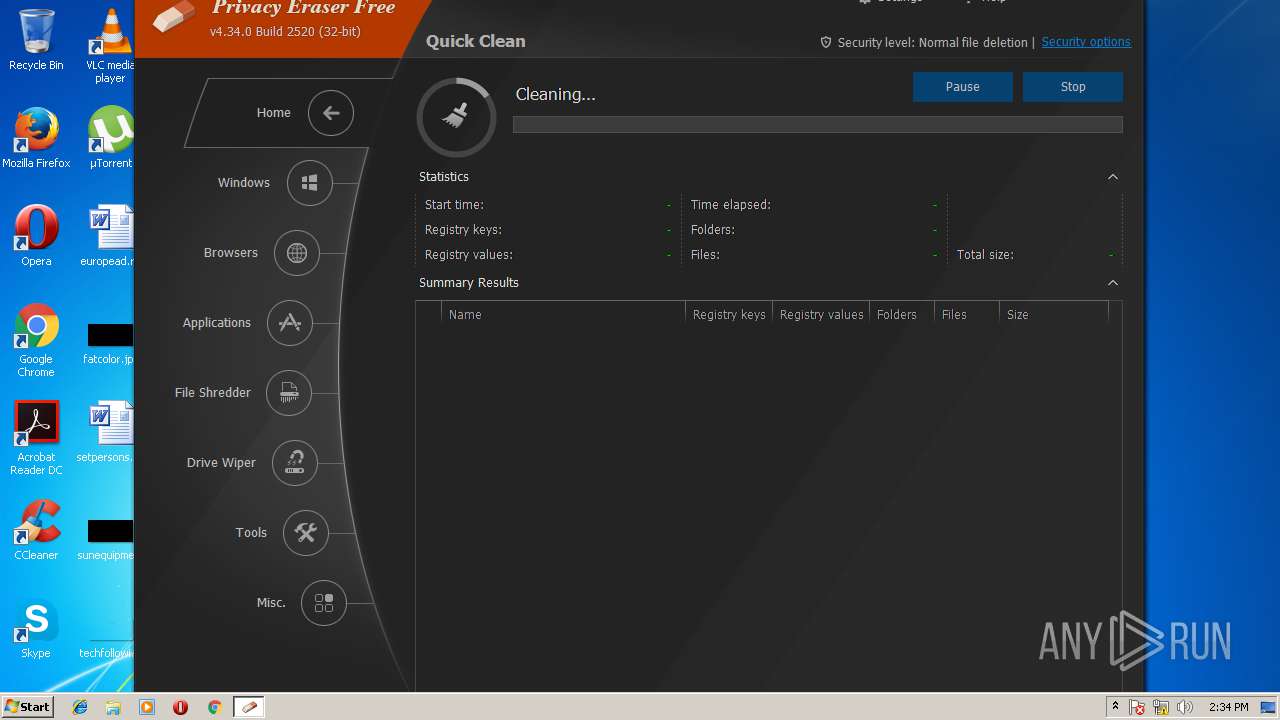Collapse the Statistics section

click(x=1112, y=177)
